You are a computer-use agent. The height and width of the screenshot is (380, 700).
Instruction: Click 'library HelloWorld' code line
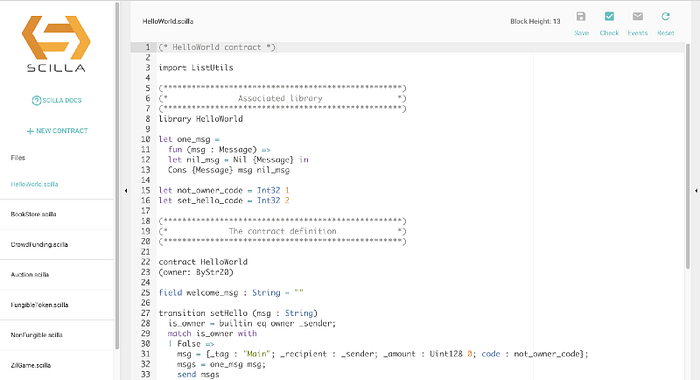[201, 119]
